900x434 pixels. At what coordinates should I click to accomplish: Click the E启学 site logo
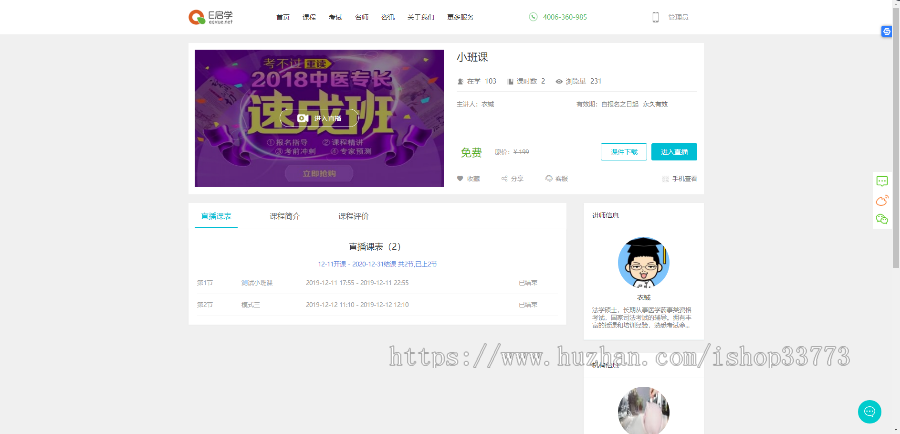click(211, 17)
